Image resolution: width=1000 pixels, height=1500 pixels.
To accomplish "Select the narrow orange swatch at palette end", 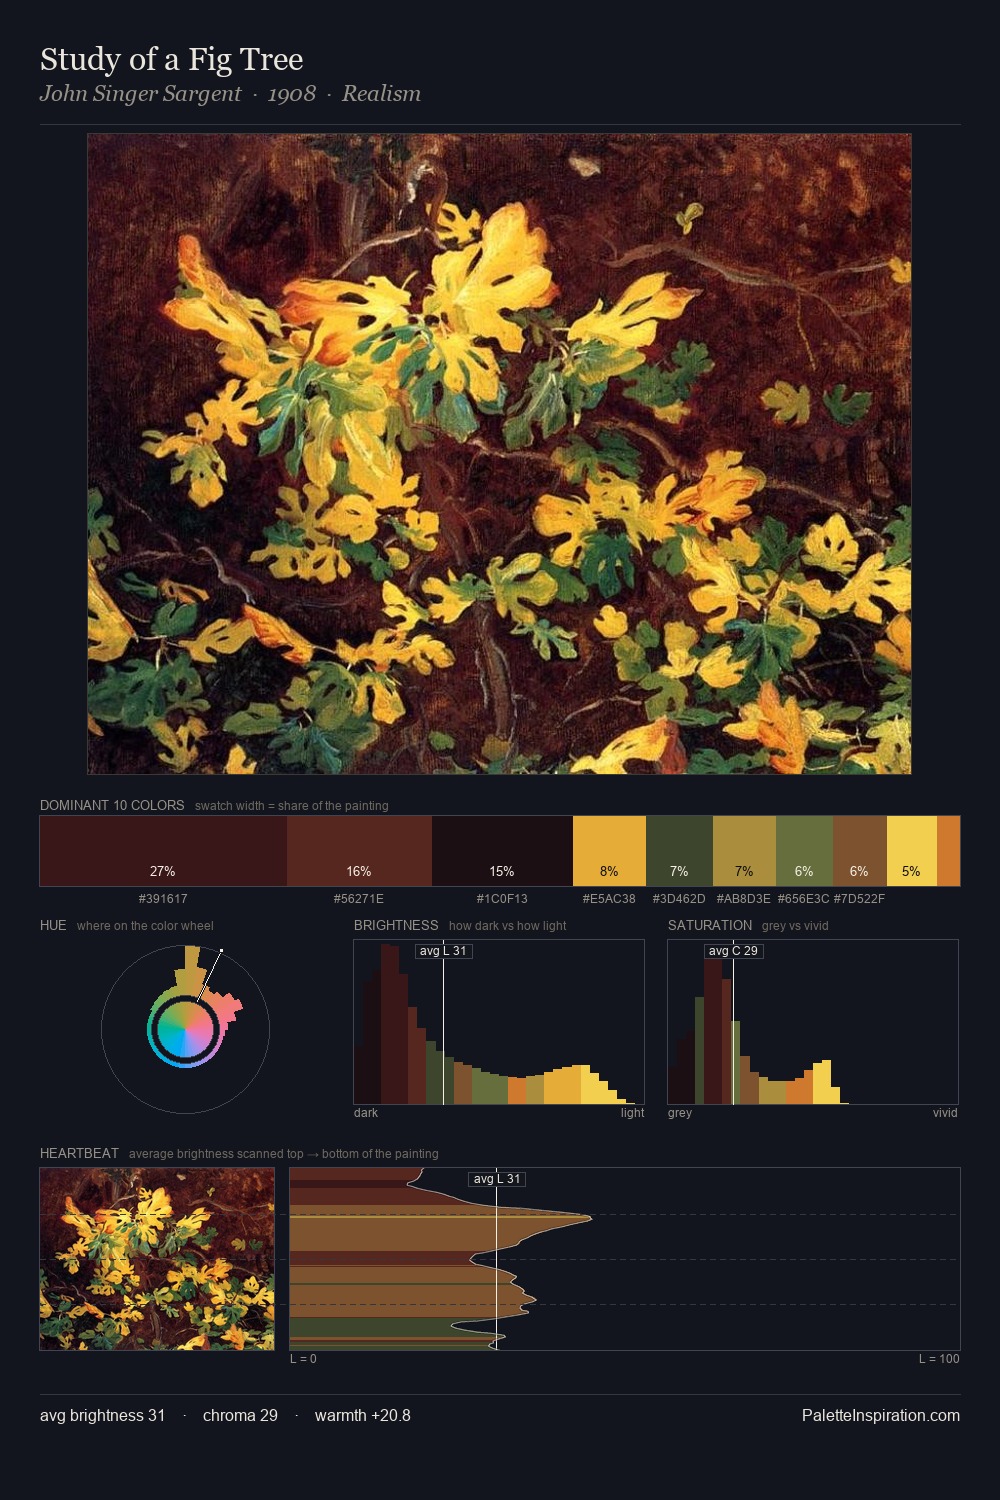I will [948, 851].
